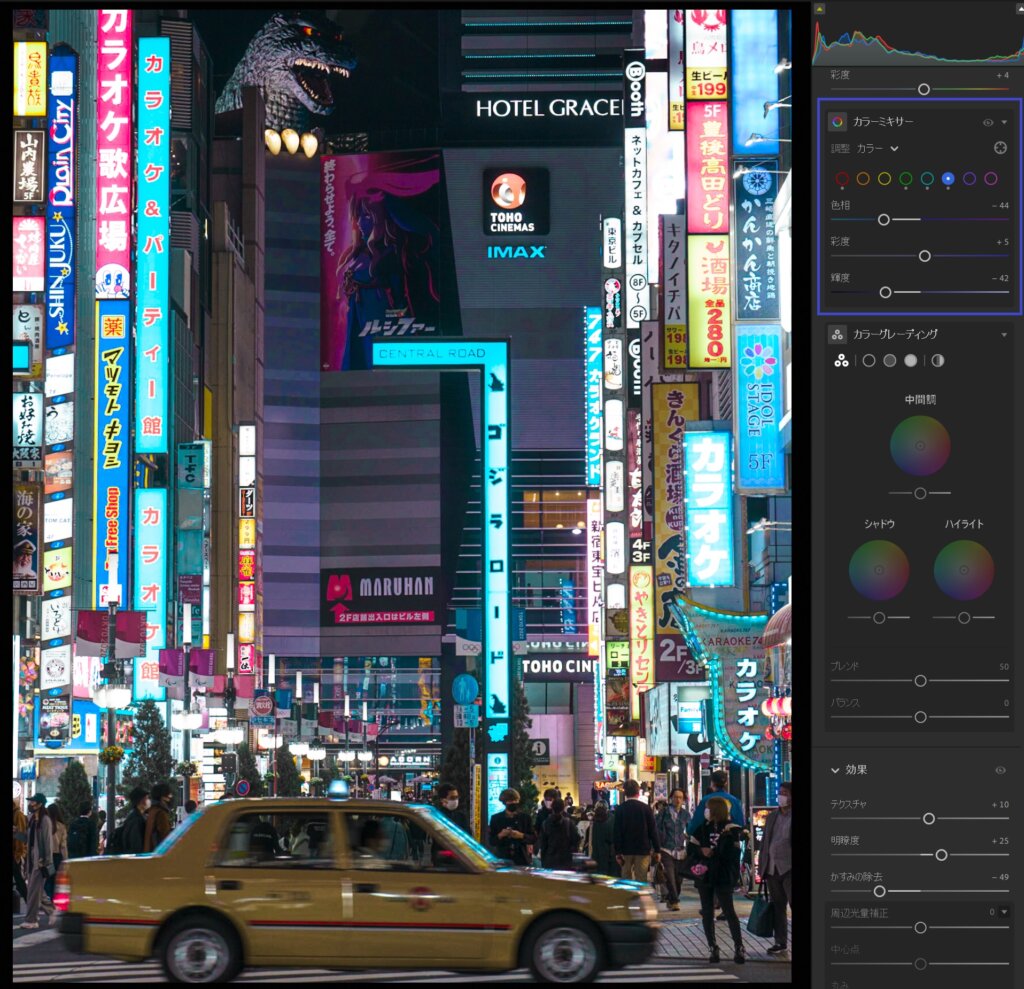
Task: Select the aqua color channel circle
Action: [x=927, y=179]
